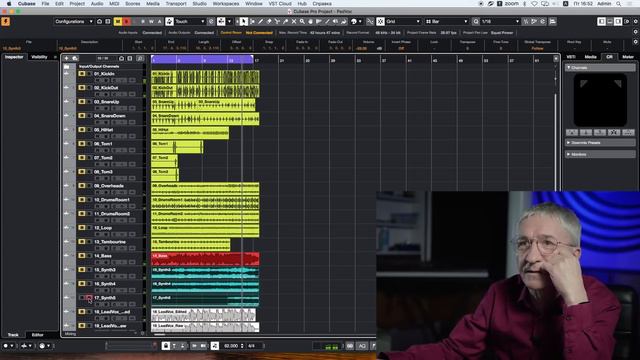Viewport: 640px width, 360px height.
Task: Open the Transport menu
Action: tap(176, 4)
